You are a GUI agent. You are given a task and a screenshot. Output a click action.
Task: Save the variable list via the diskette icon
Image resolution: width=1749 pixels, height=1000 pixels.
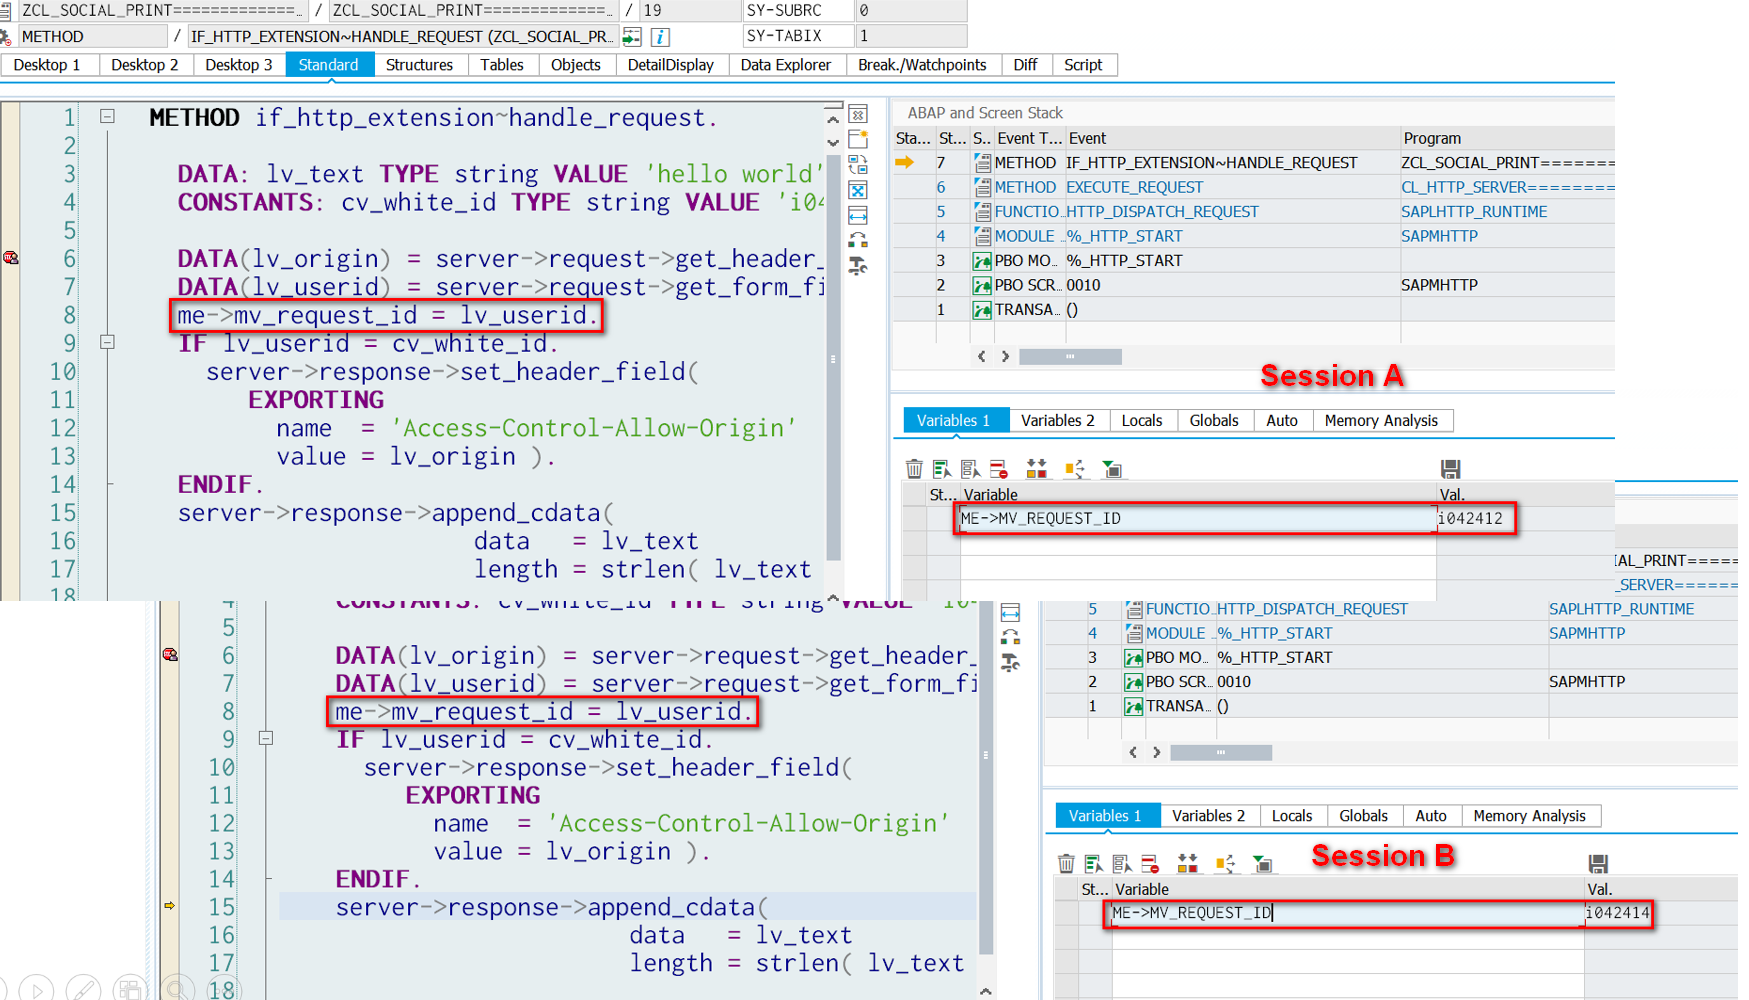pyautogui.click(x=1451, y=468)
